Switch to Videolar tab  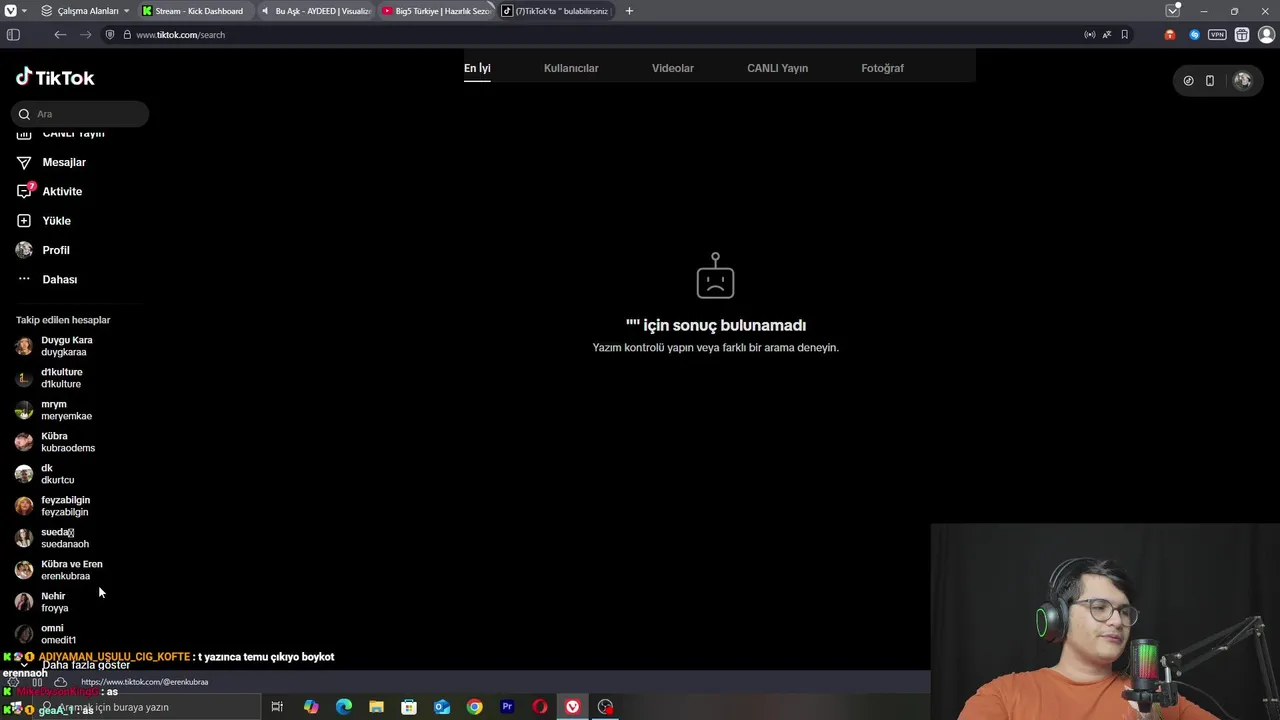[673, 68]
